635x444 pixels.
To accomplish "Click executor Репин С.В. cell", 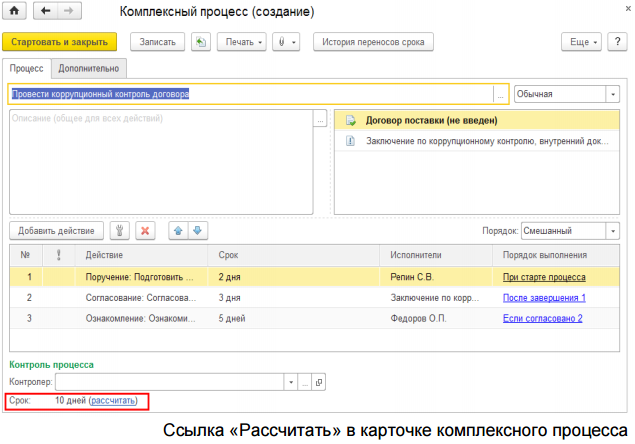I will [x=436, y=277].
